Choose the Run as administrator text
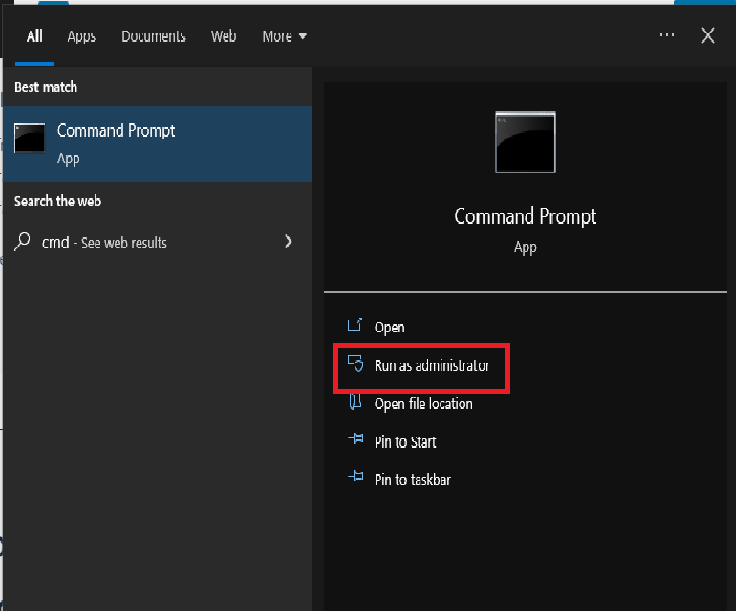 [432, 366]
